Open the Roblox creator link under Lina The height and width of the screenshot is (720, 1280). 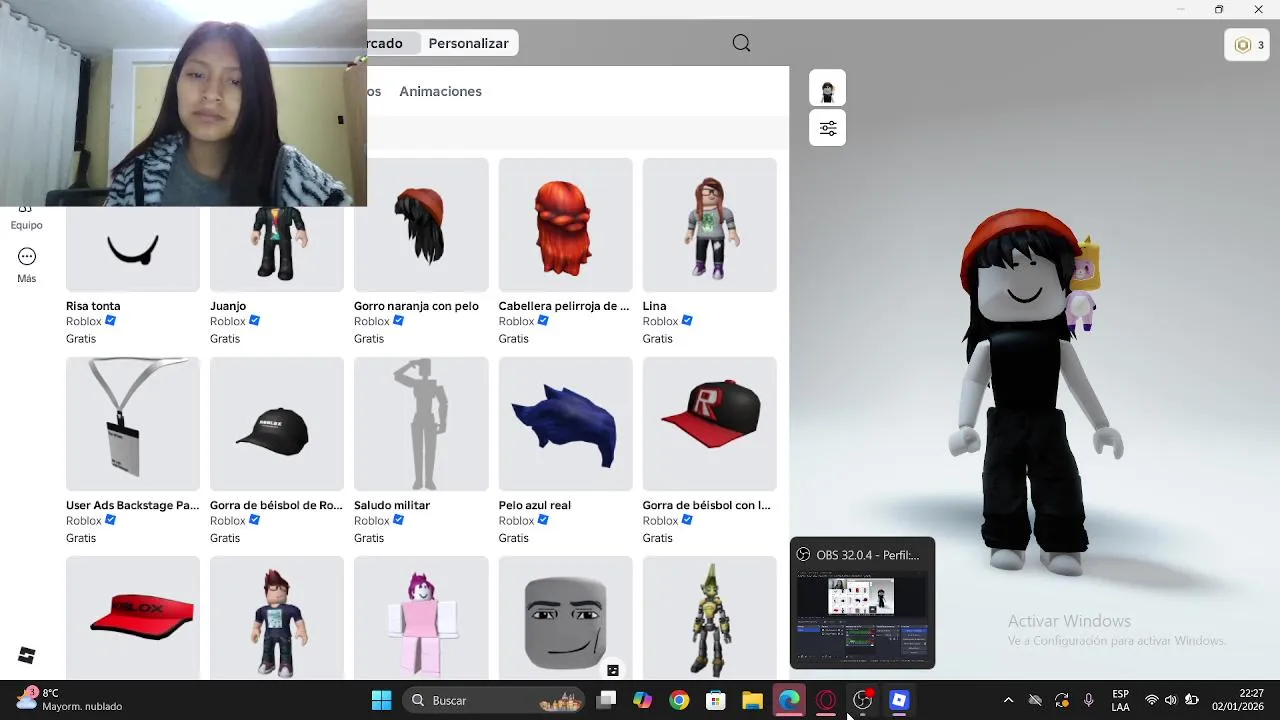tap(660, 321)
